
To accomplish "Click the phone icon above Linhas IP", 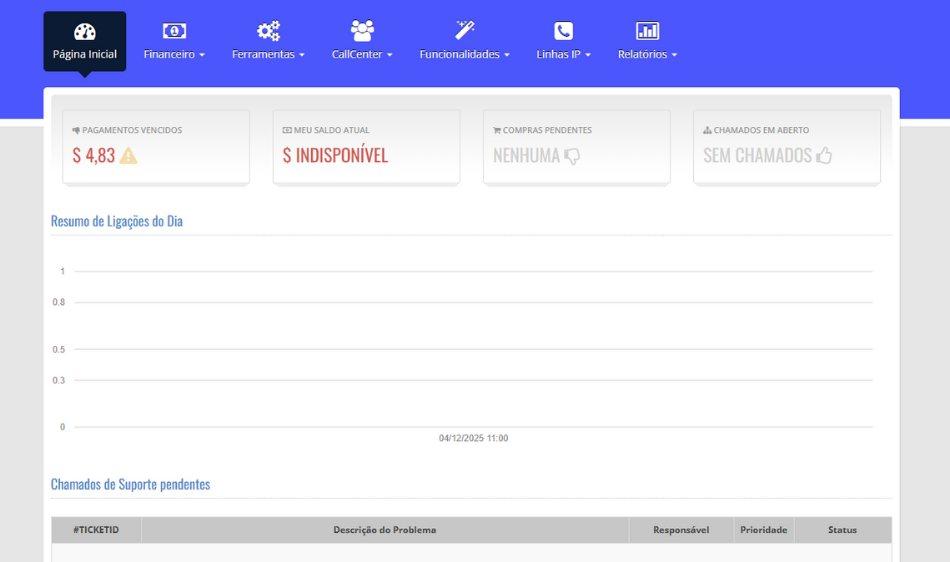I will pyautogui.click(x=564, y=31).
